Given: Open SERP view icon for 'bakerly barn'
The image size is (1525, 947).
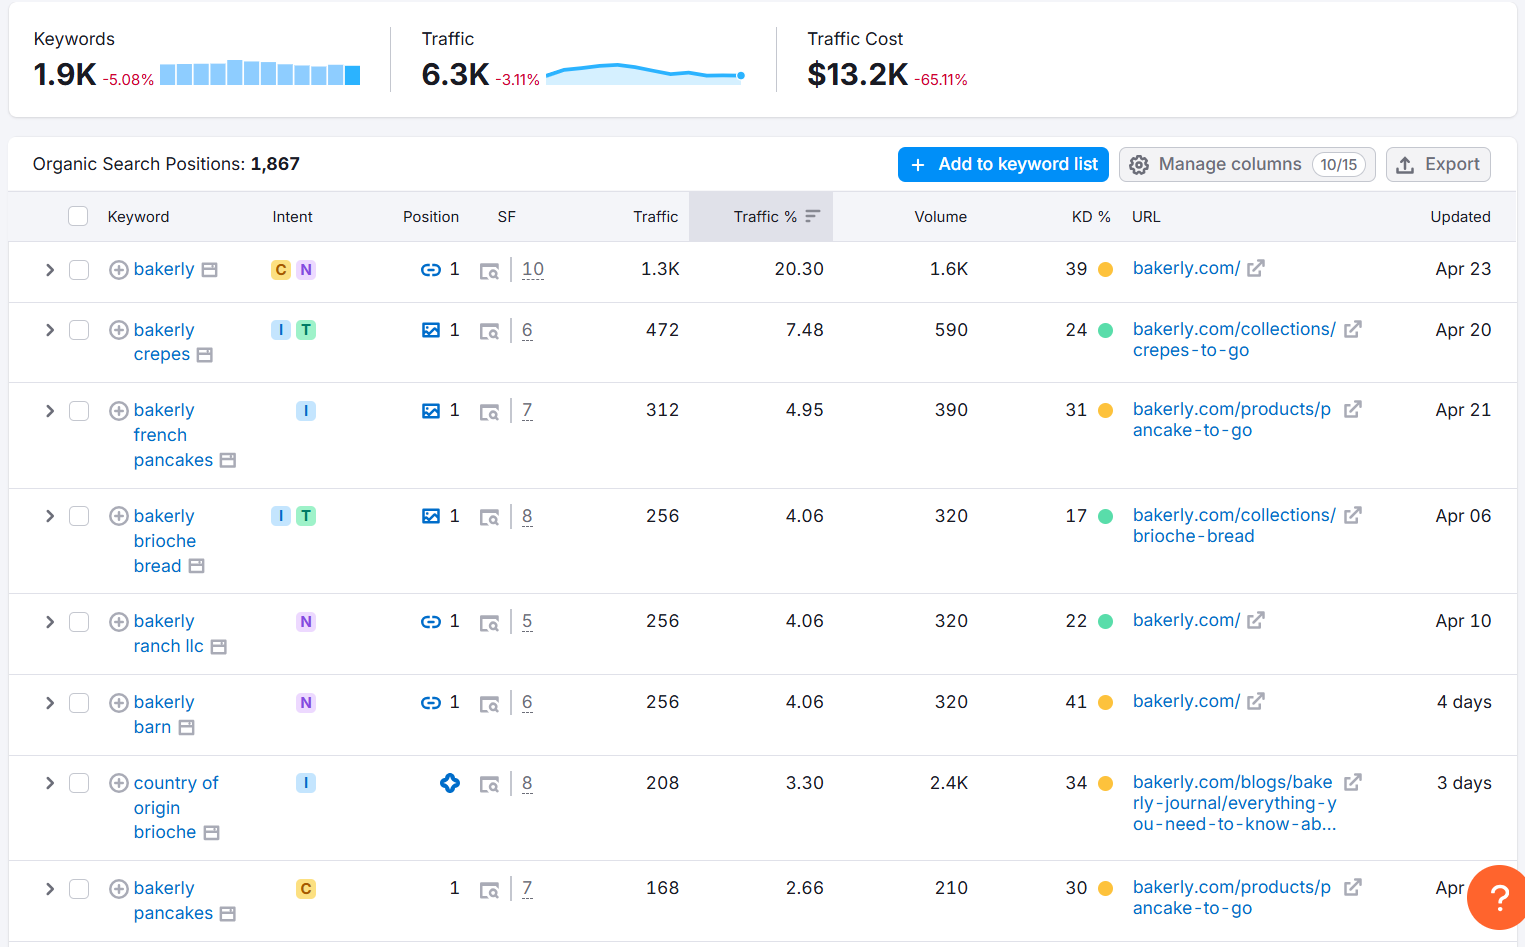Looking at the screenshot, I should (489, 704).
